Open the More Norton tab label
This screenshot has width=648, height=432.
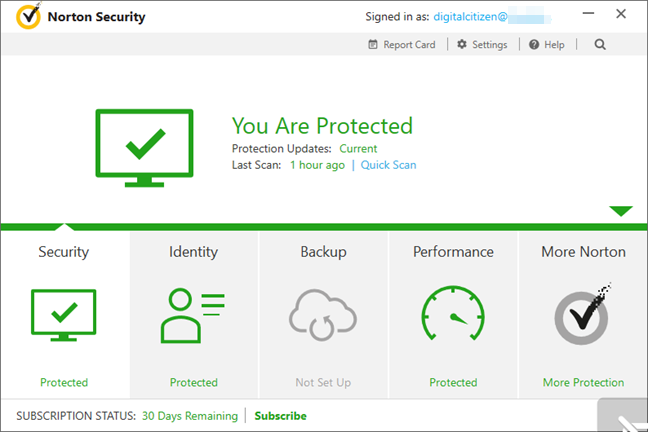(584, 252)
